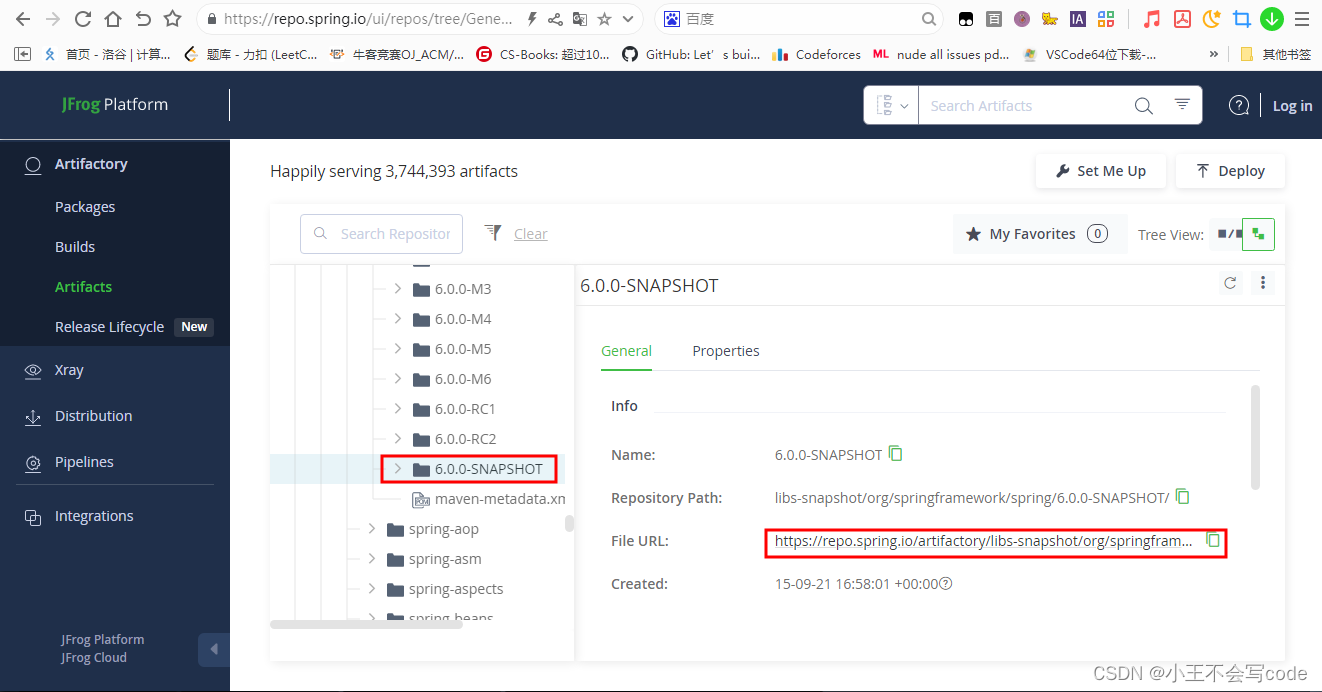Expand the spring-aop folder

371,529
